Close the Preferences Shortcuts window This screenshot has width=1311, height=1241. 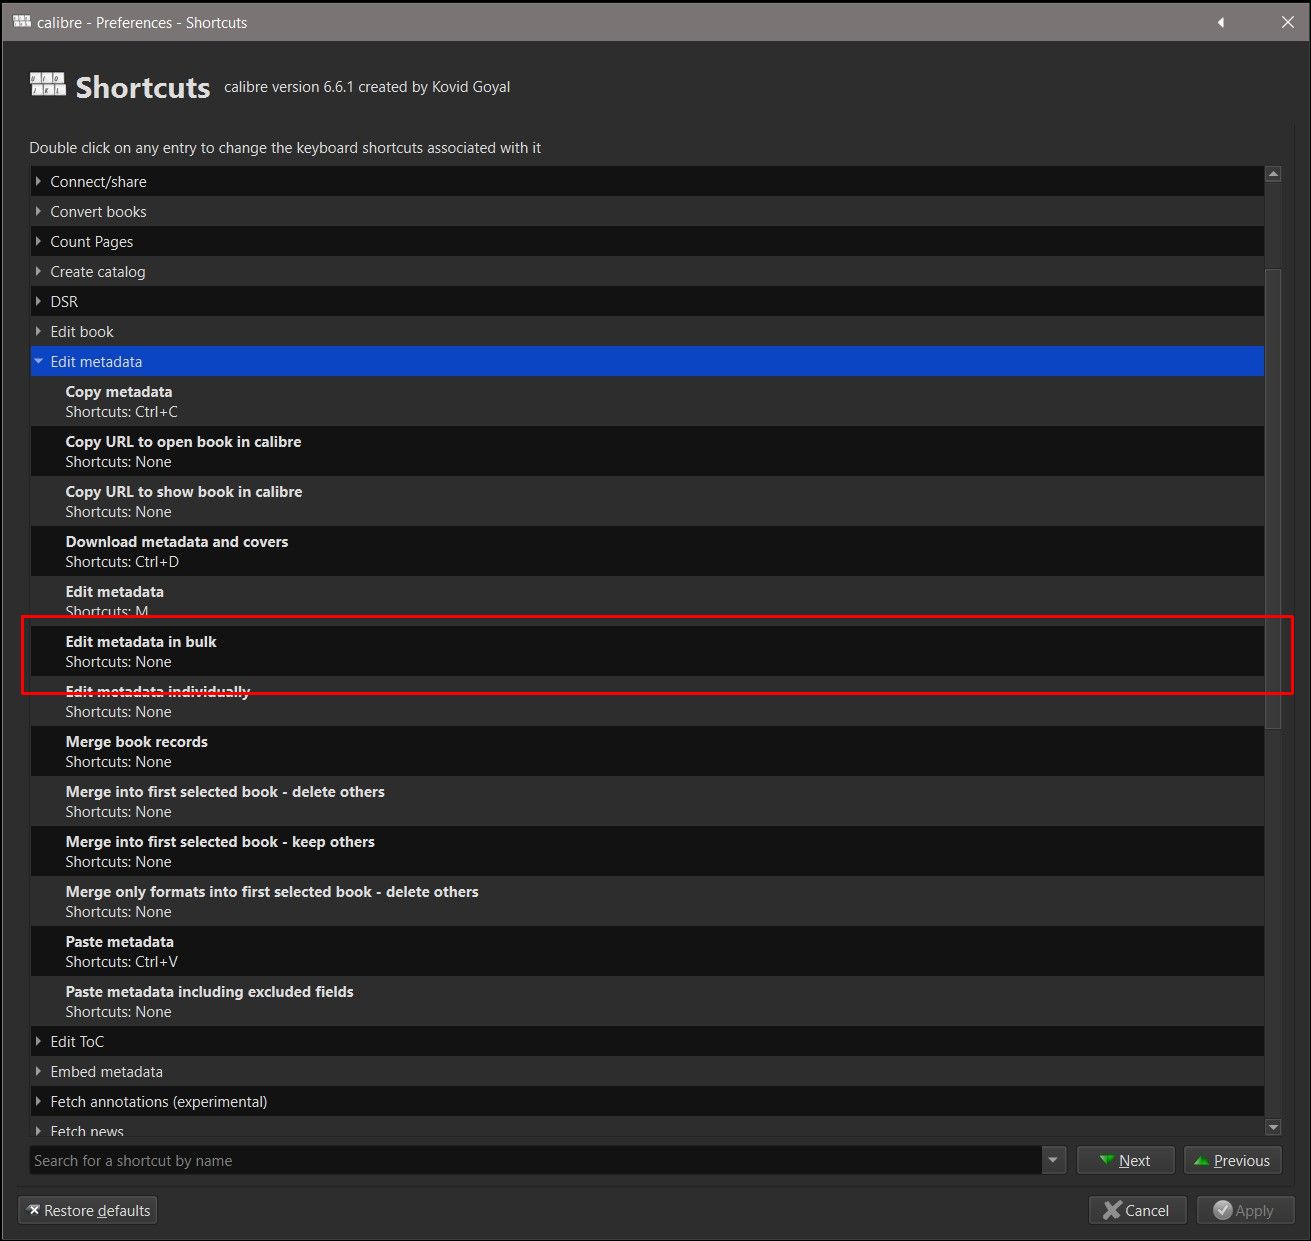pos(1288,22)
